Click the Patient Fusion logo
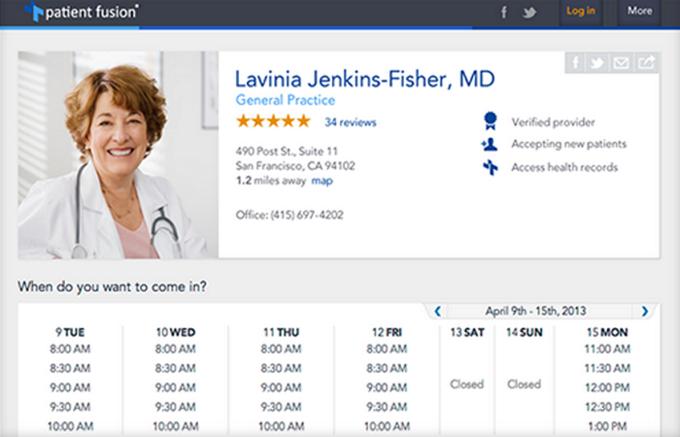 (82, 12)
